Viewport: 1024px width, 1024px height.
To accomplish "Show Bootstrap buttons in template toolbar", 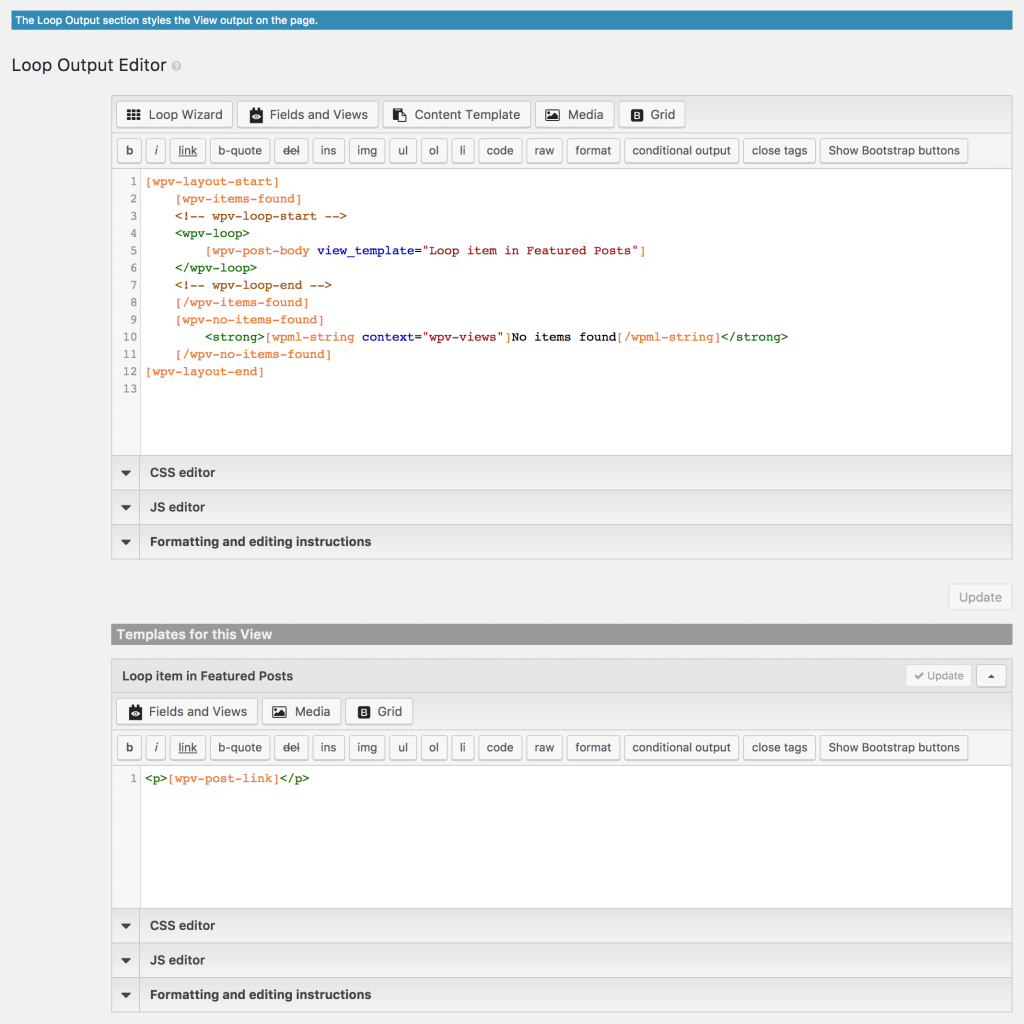I will coord(894,748).
